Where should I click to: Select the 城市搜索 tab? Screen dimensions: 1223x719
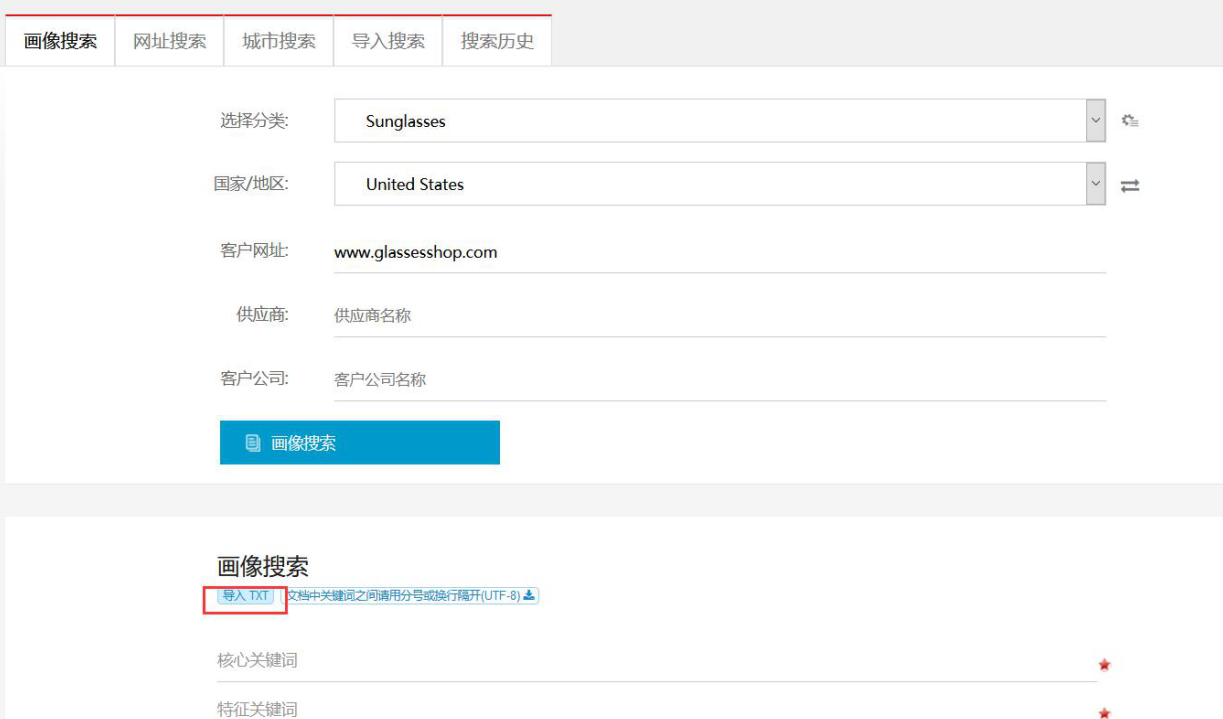[278, 41]
